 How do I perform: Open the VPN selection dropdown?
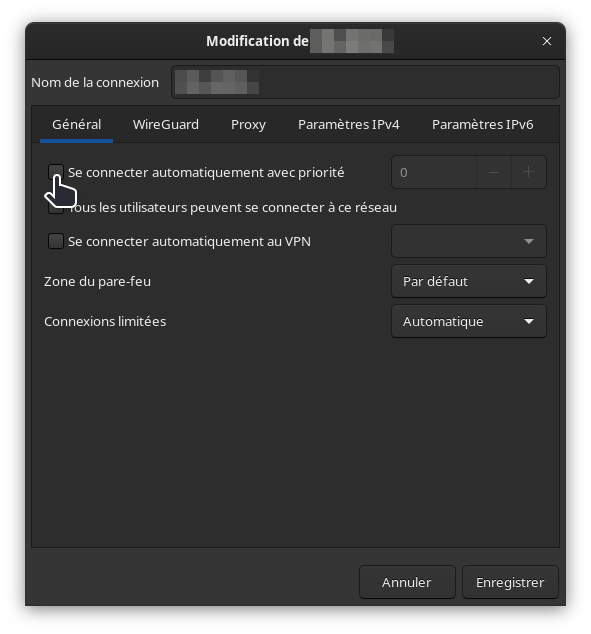point(469,241)
